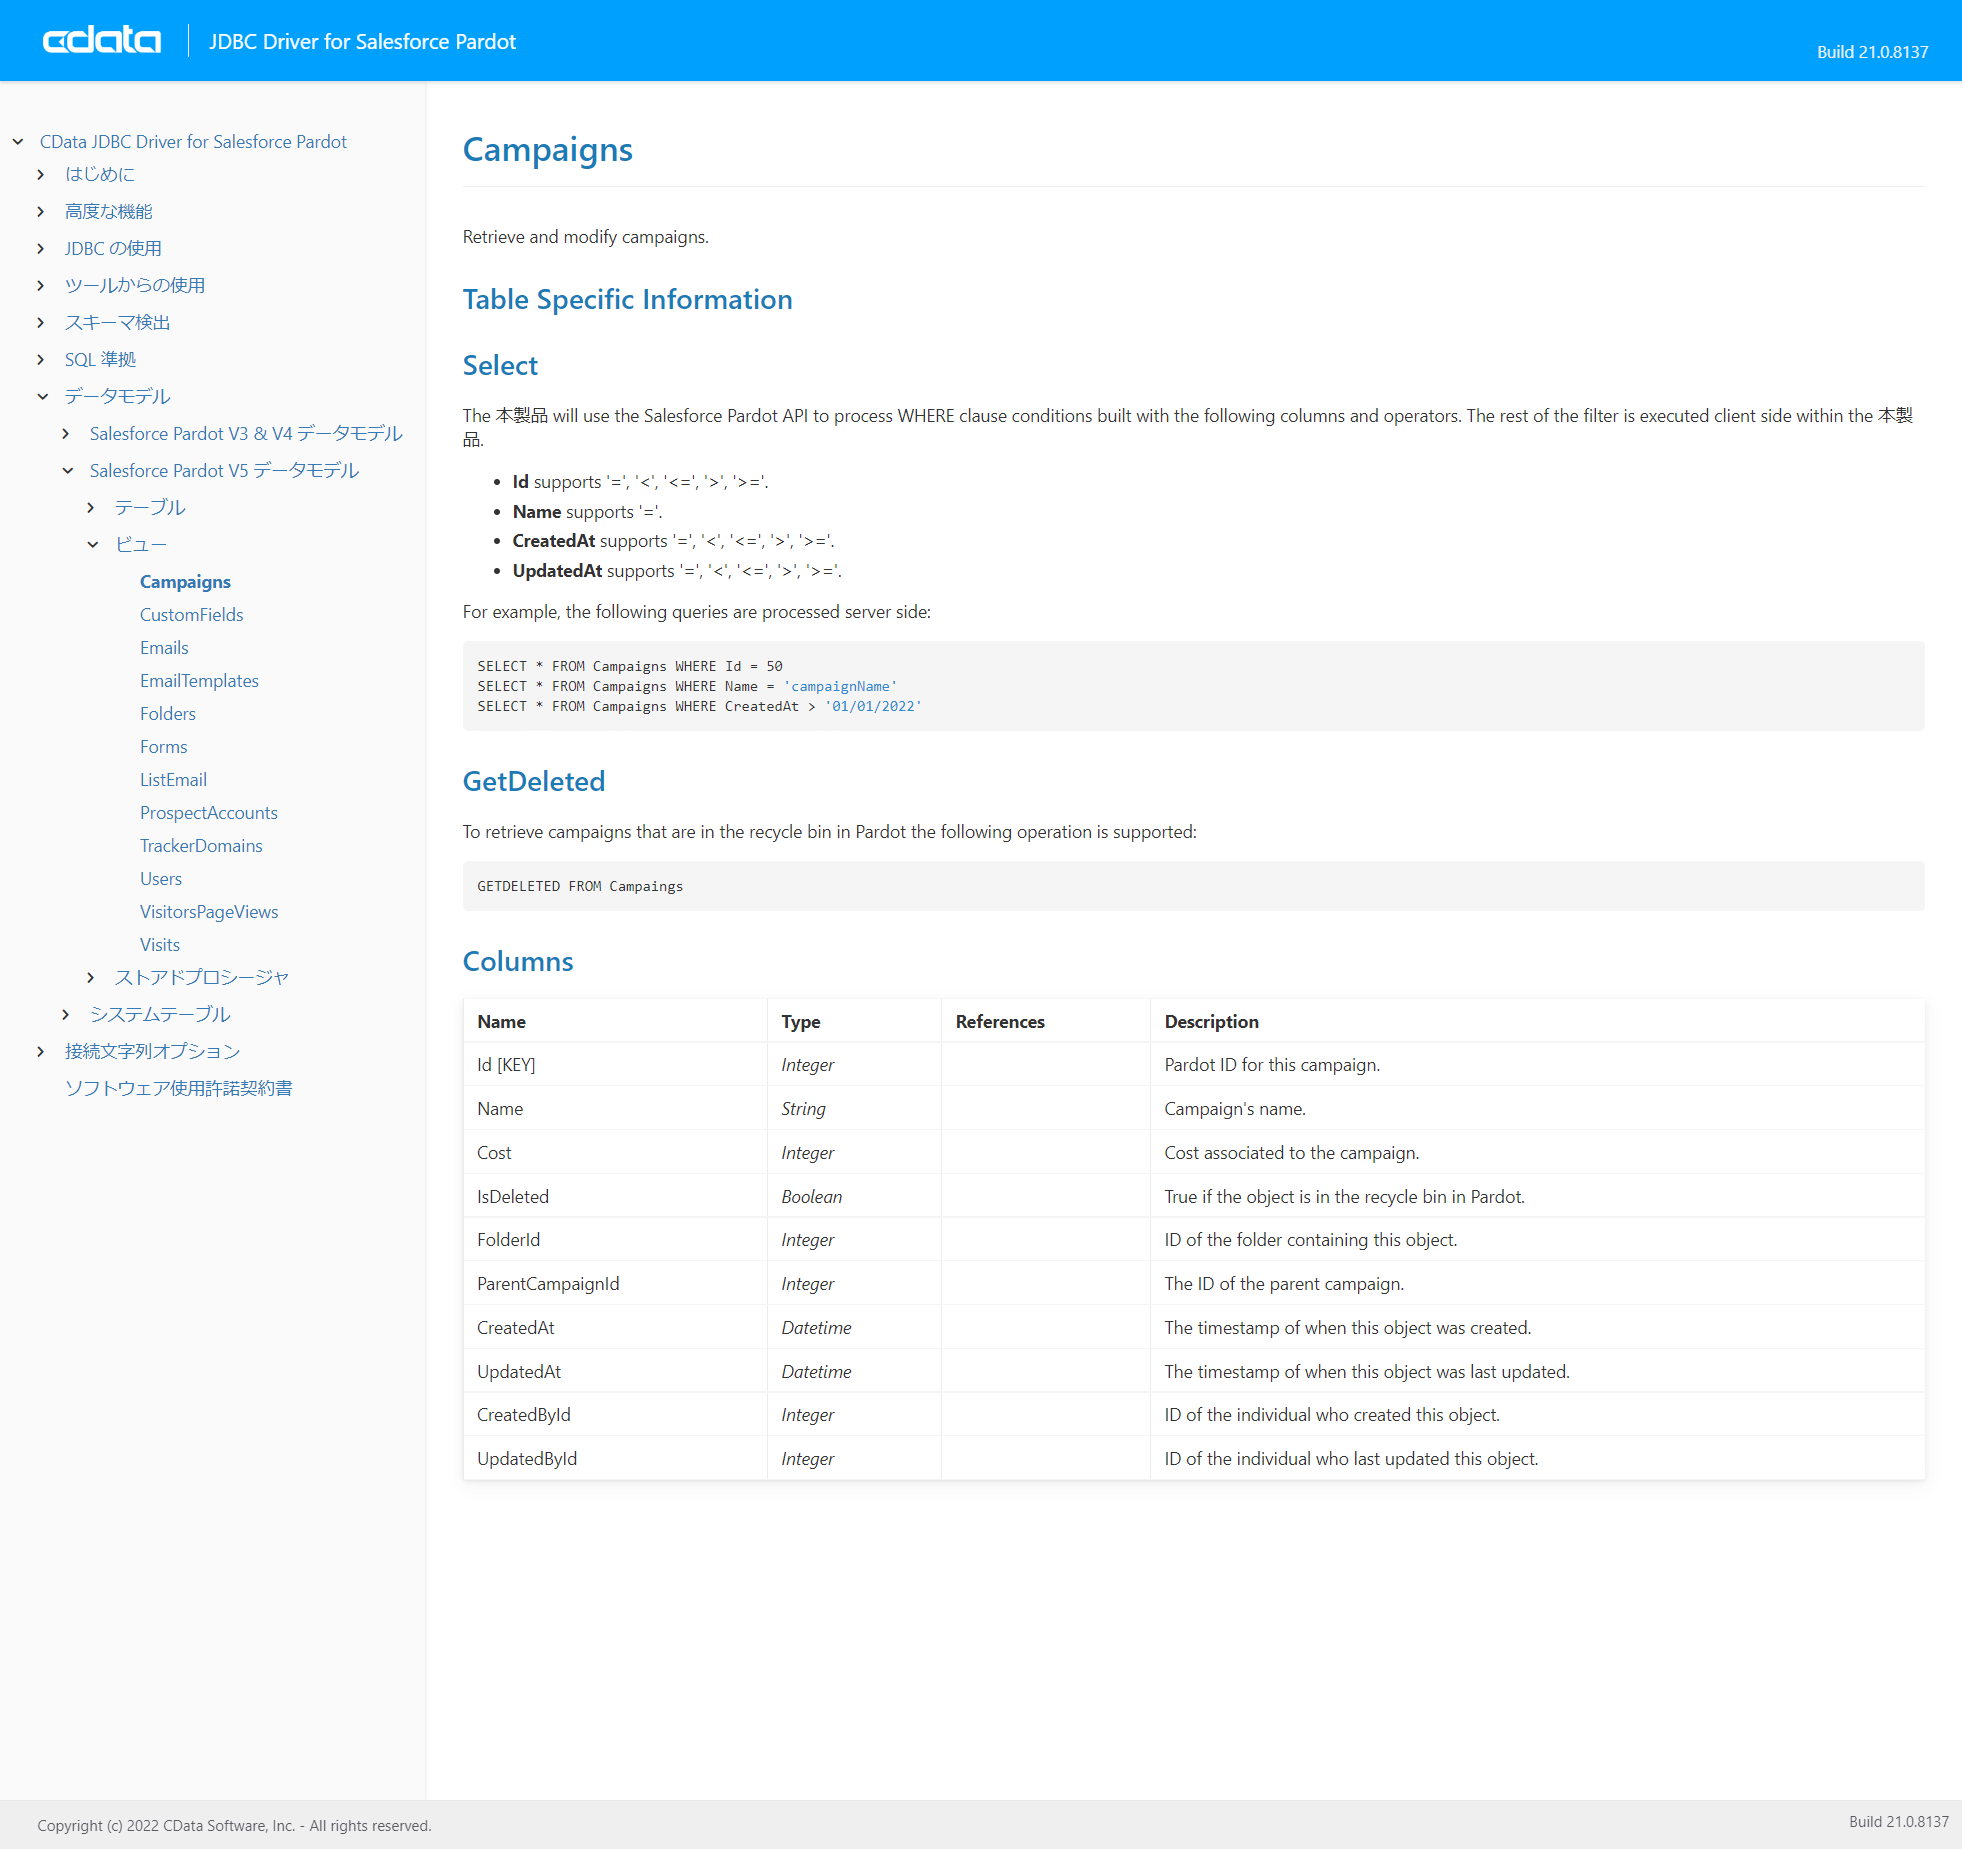Click the CData logo in header
1962x1849 pixels.
pyautogui.click(x=101, y=41)
